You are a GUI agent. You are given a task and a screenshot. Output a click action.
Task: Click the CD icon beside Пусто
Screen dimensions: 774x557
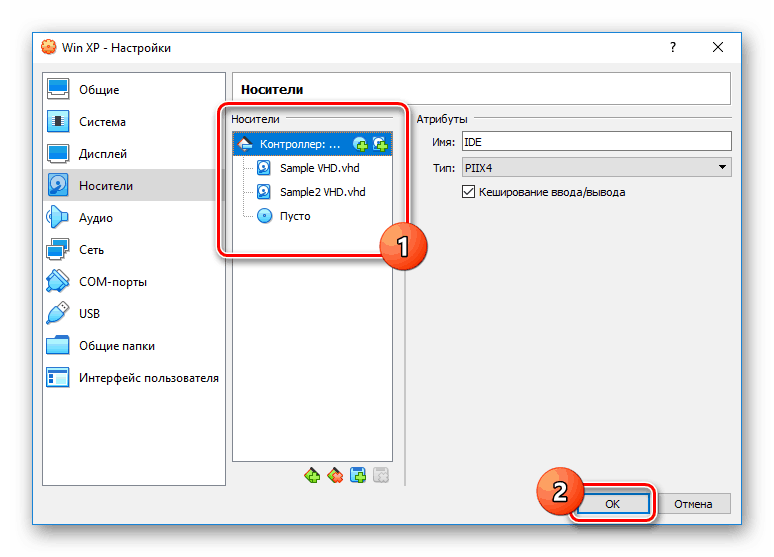[x=265, y=216]
